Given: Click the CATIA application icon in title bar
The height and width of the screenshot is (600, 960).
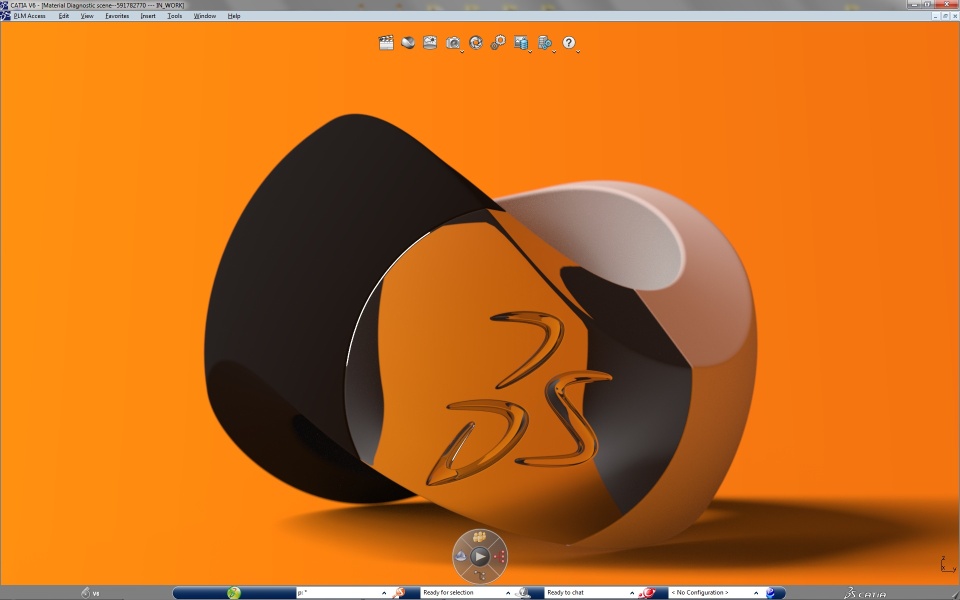Looking at the screenshot, I should click(x=4, y=5).
